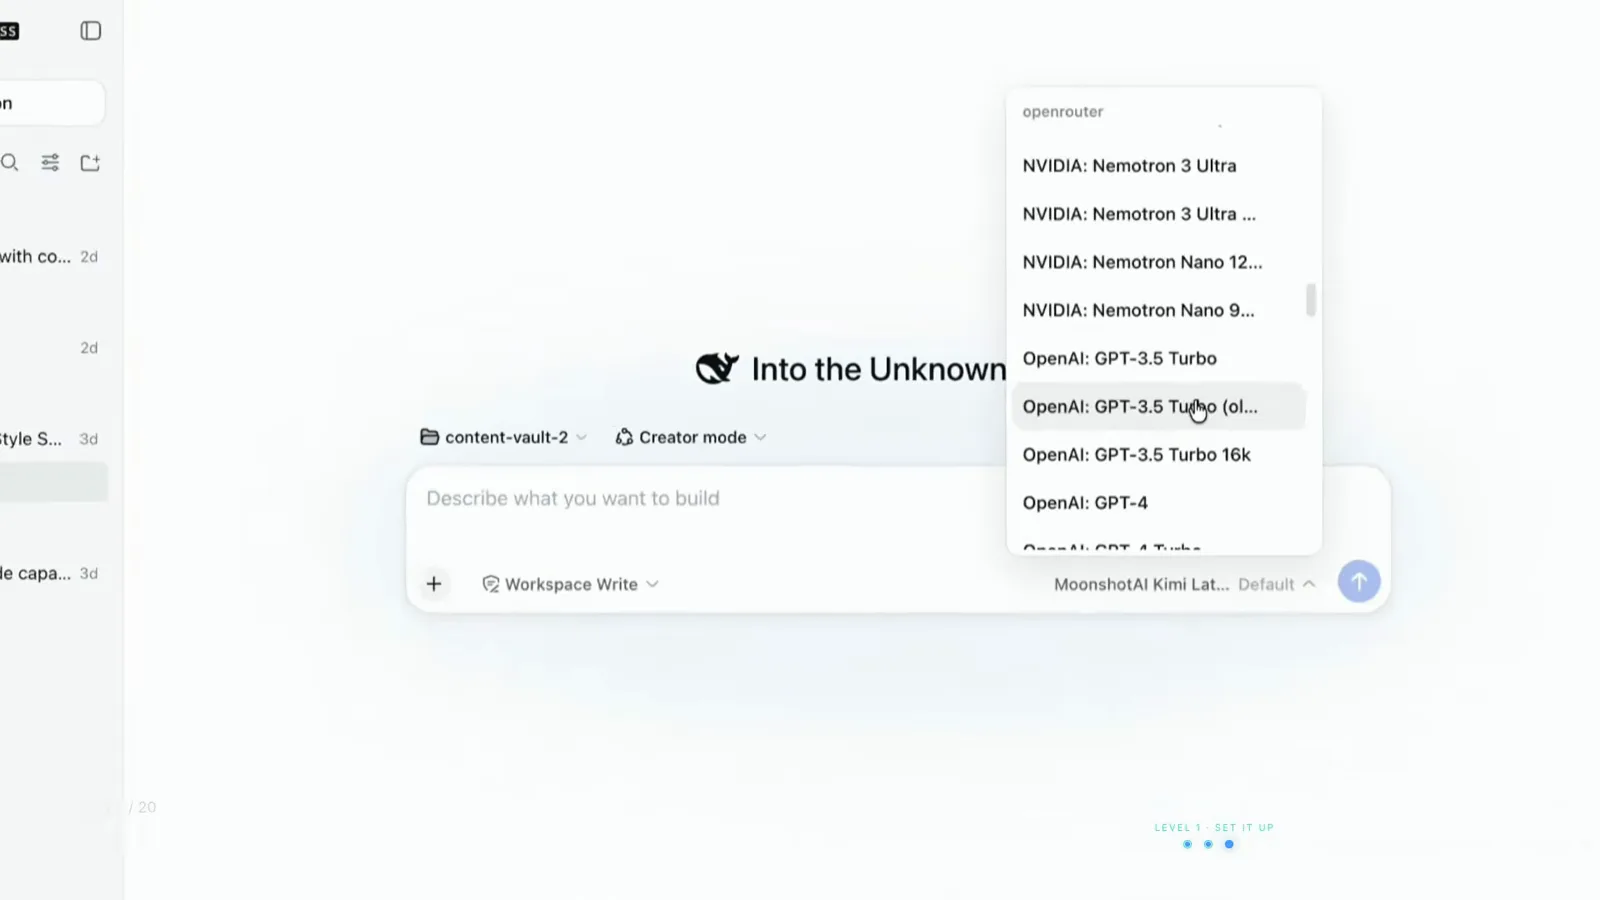Viewport: 1600px width, 900px height.
Task: Open the Workspace Write permissions dropdown
Action: click(571, 584)
